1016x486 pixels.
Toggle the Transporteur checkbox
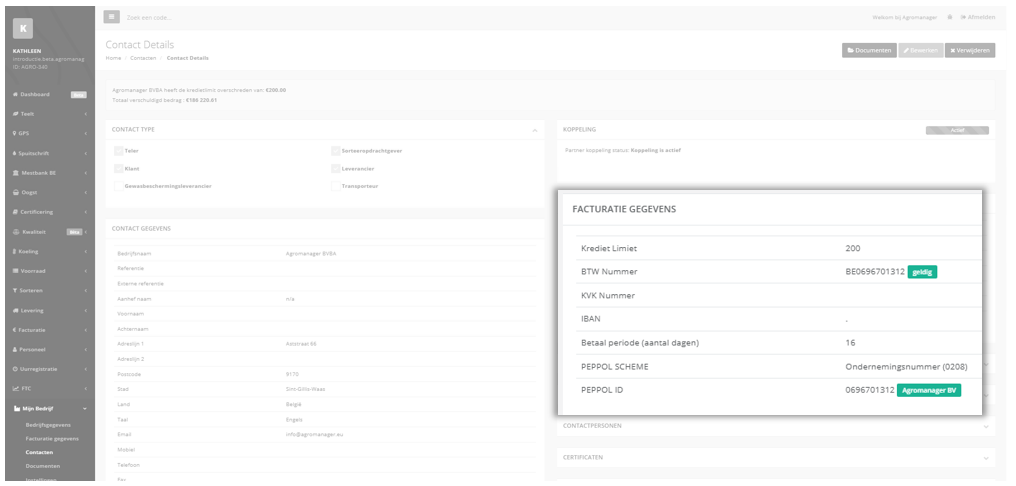[336, 186]
